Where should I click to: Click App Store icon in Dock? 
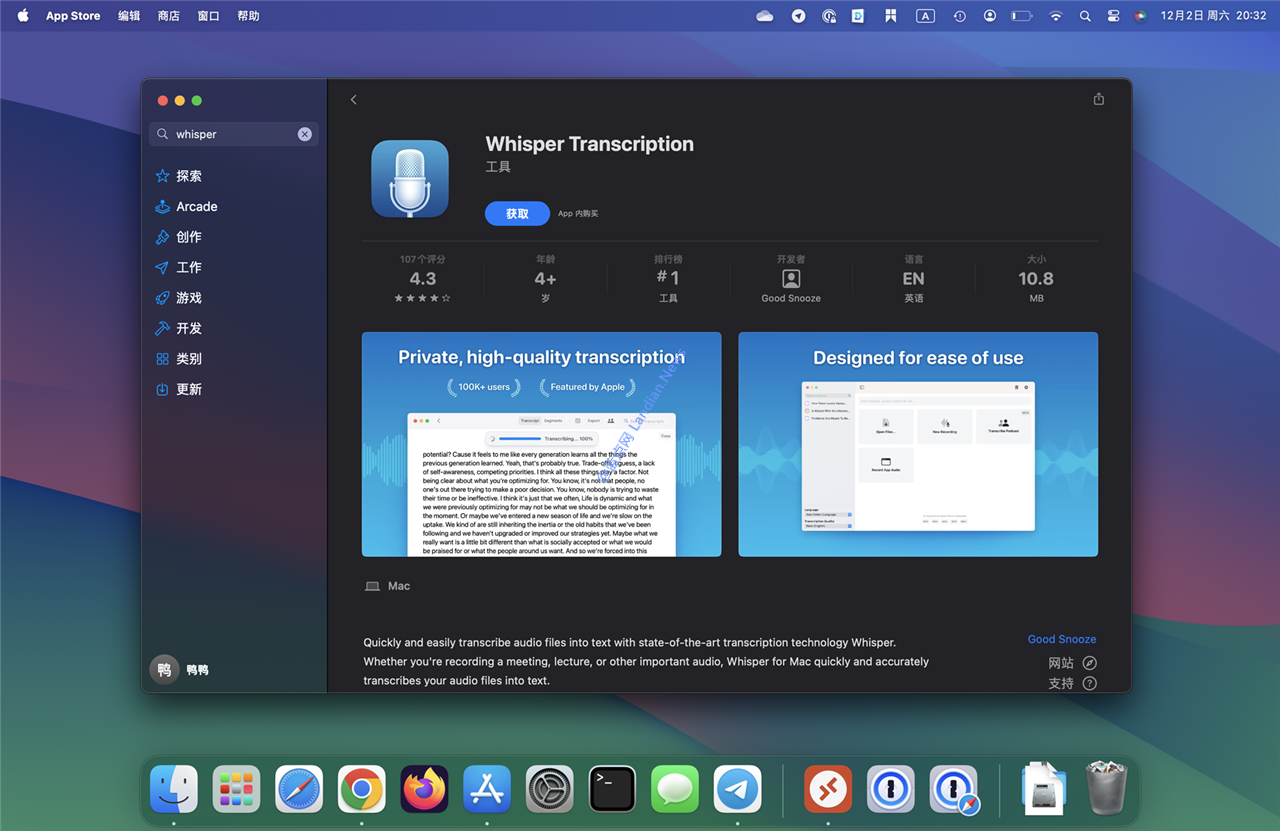click(x=487, y=789)
